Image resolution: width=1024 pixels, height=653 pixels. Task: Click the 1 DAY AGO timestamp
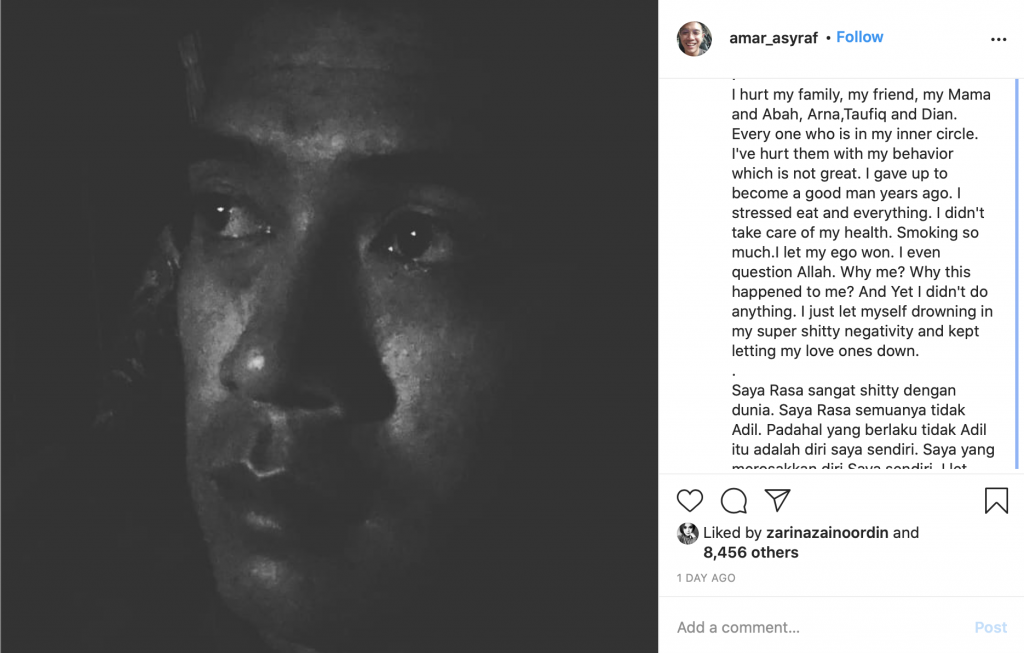706,578
